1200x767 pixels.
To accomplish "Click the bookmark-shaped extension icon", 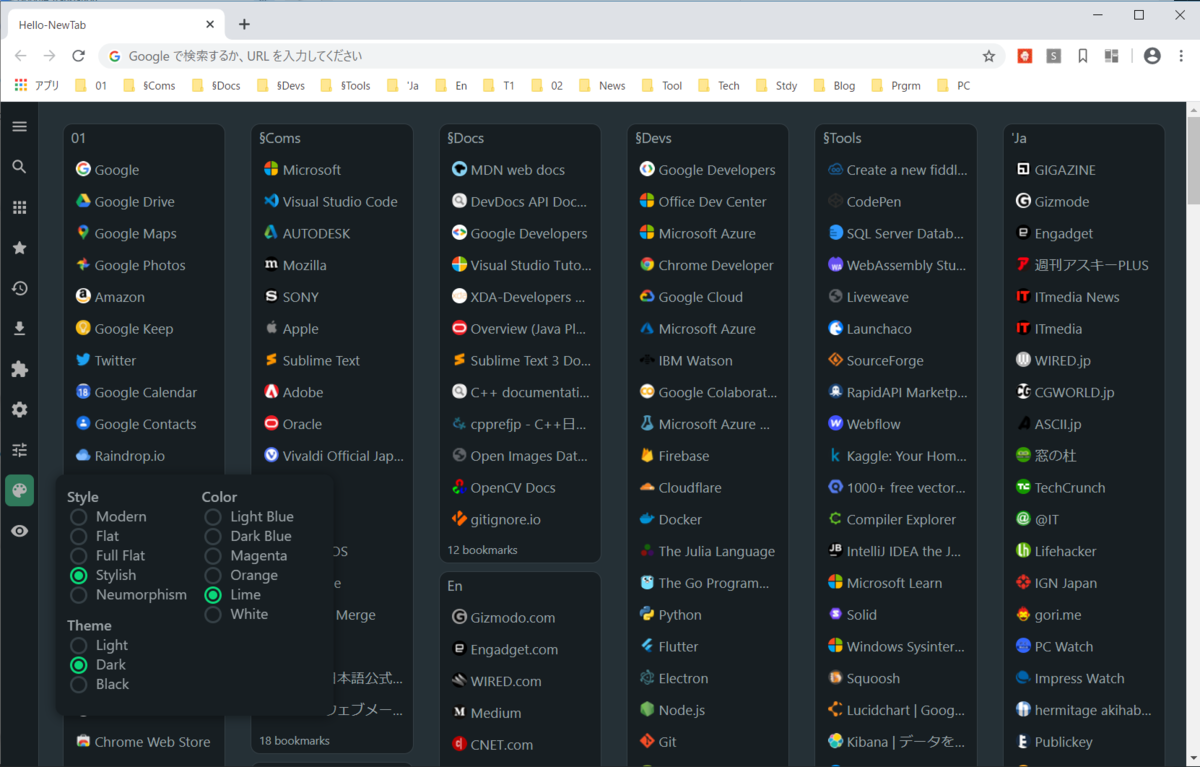I will [1083, 56].
